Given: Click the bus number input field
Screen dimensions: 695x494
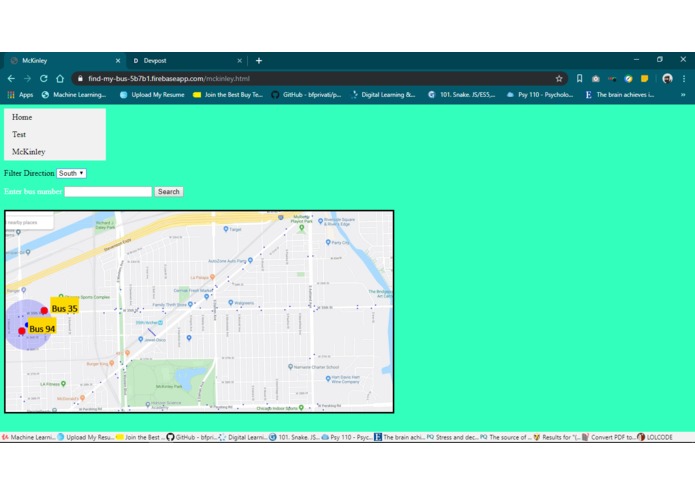Looking at the screenshot, I should click(x=108, y=191).
